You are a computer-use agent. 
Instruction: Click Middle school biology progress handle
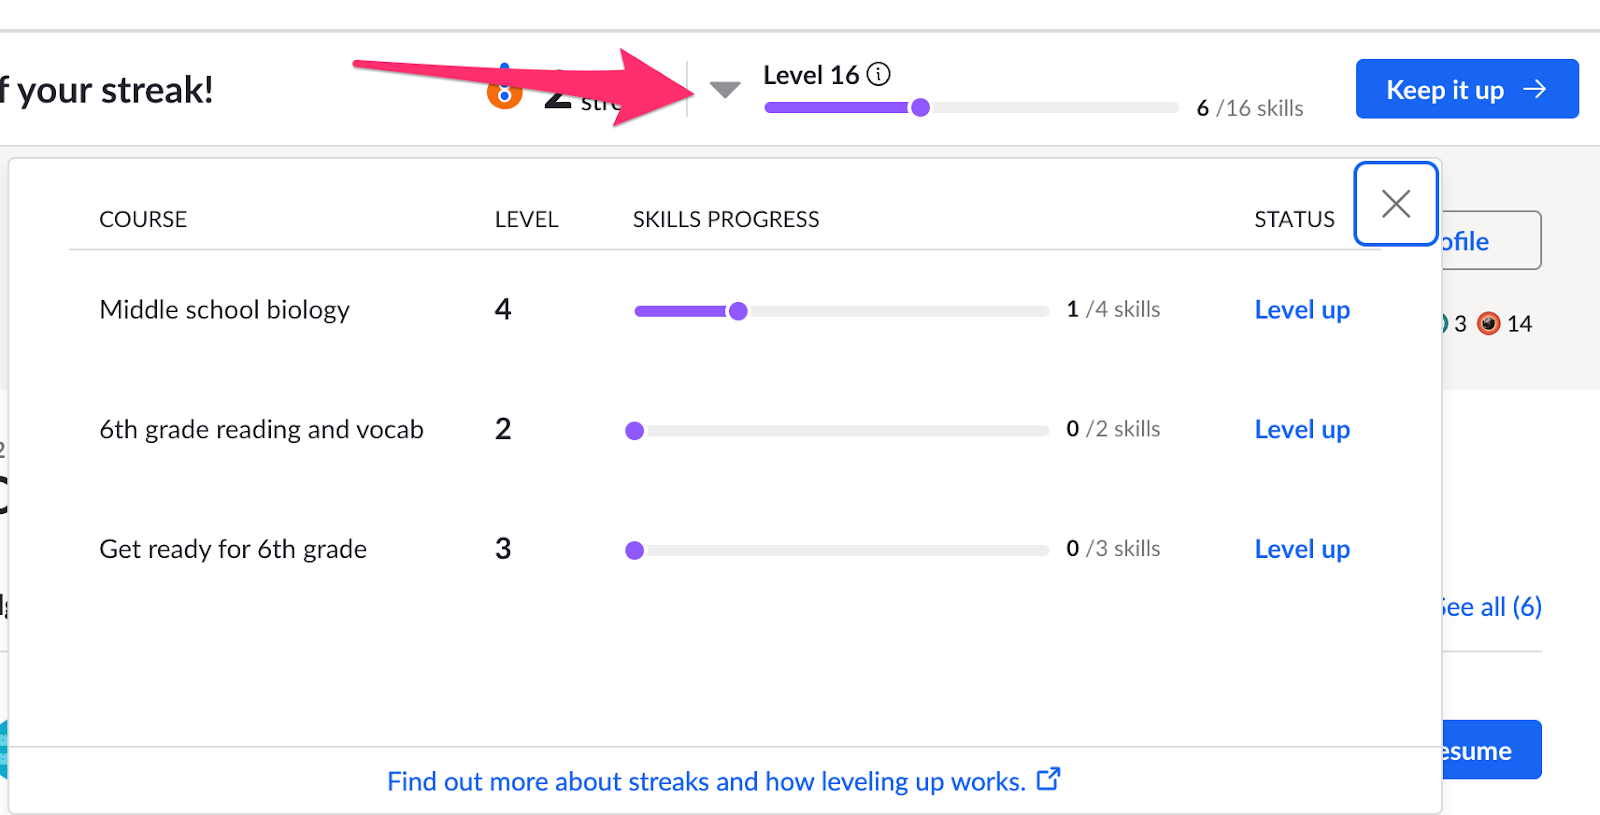738,311
